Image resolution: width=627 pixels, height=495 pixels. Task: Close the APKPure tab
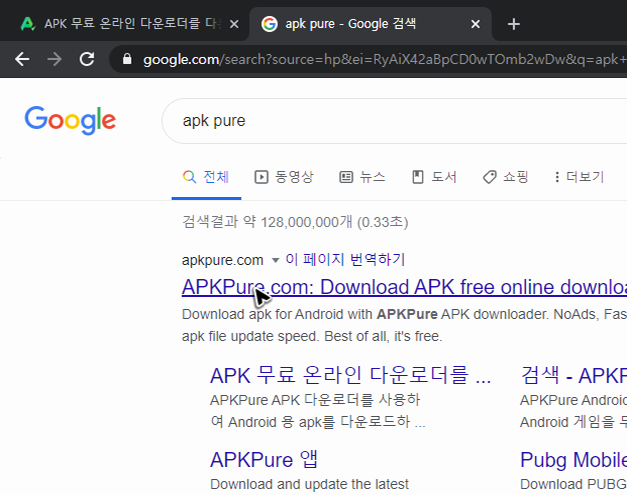[234, 24]
